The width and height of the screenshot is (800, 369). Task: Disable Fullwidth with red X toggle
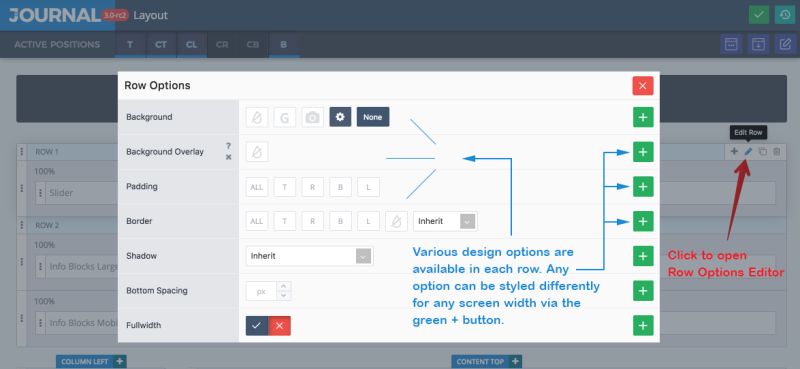click(x=279, y=326)
